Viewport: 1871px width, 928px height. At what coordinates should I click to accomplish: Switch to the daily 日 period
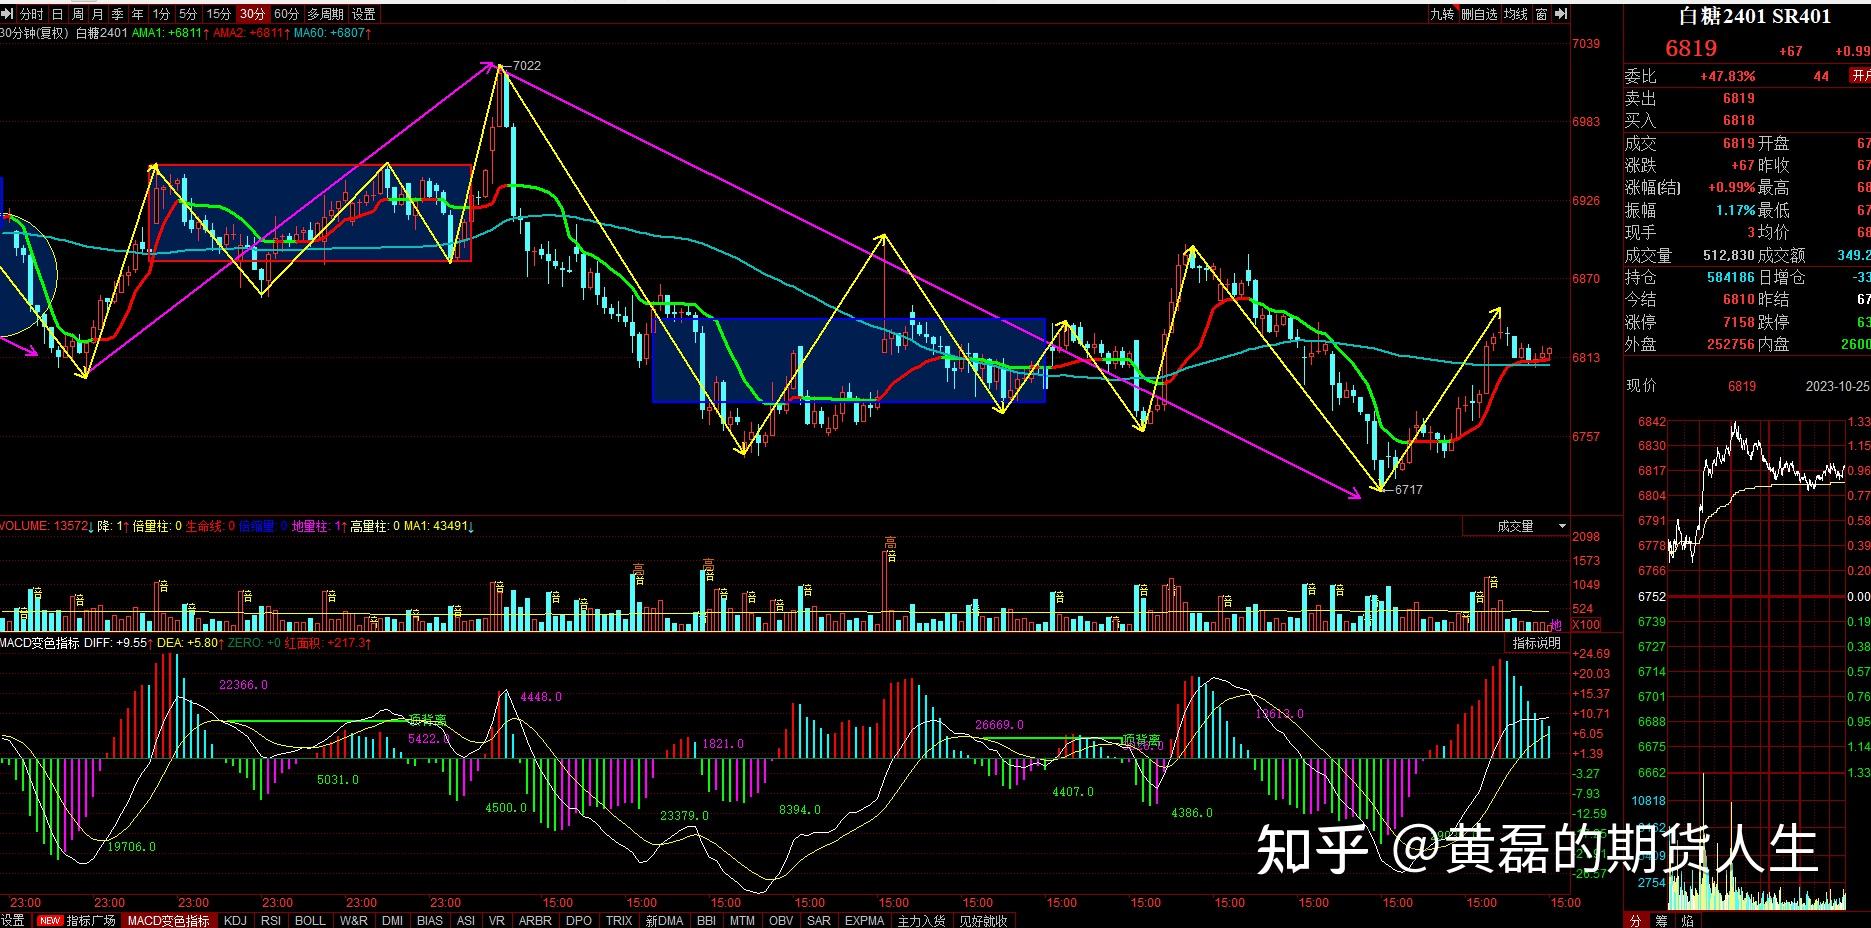[x=57, y=14]
